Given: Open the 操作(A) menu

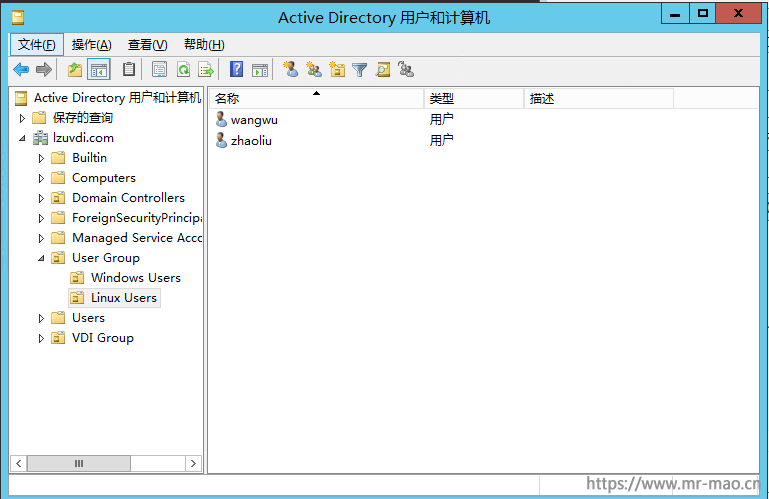Looking at the screenshot, I should click(x=92, y=45).
